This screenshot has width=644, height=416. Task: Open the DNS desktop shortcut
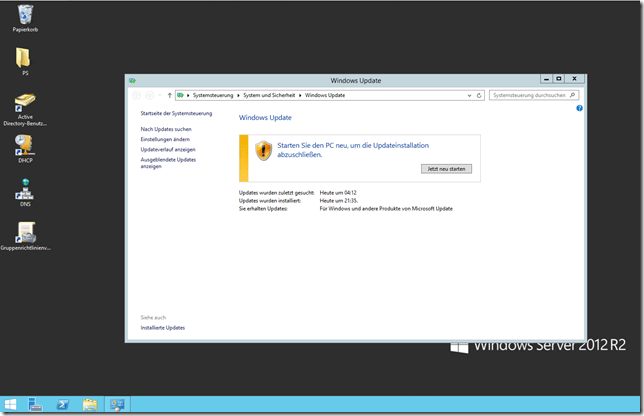(25, 188)
